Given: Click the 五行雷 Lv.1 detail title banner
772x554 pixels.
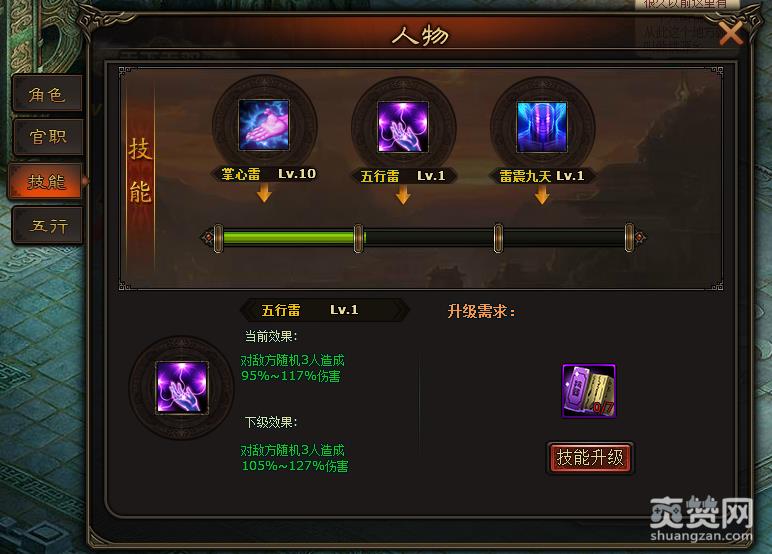Looking at the screenshot, I should pyautogui.click(x=324, y=310).
